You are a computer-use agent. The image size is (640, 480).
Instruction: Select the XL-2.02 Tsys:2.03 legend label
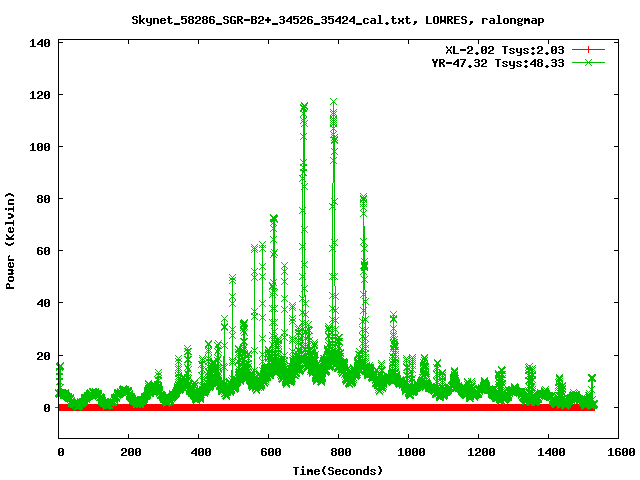(504, 50)
